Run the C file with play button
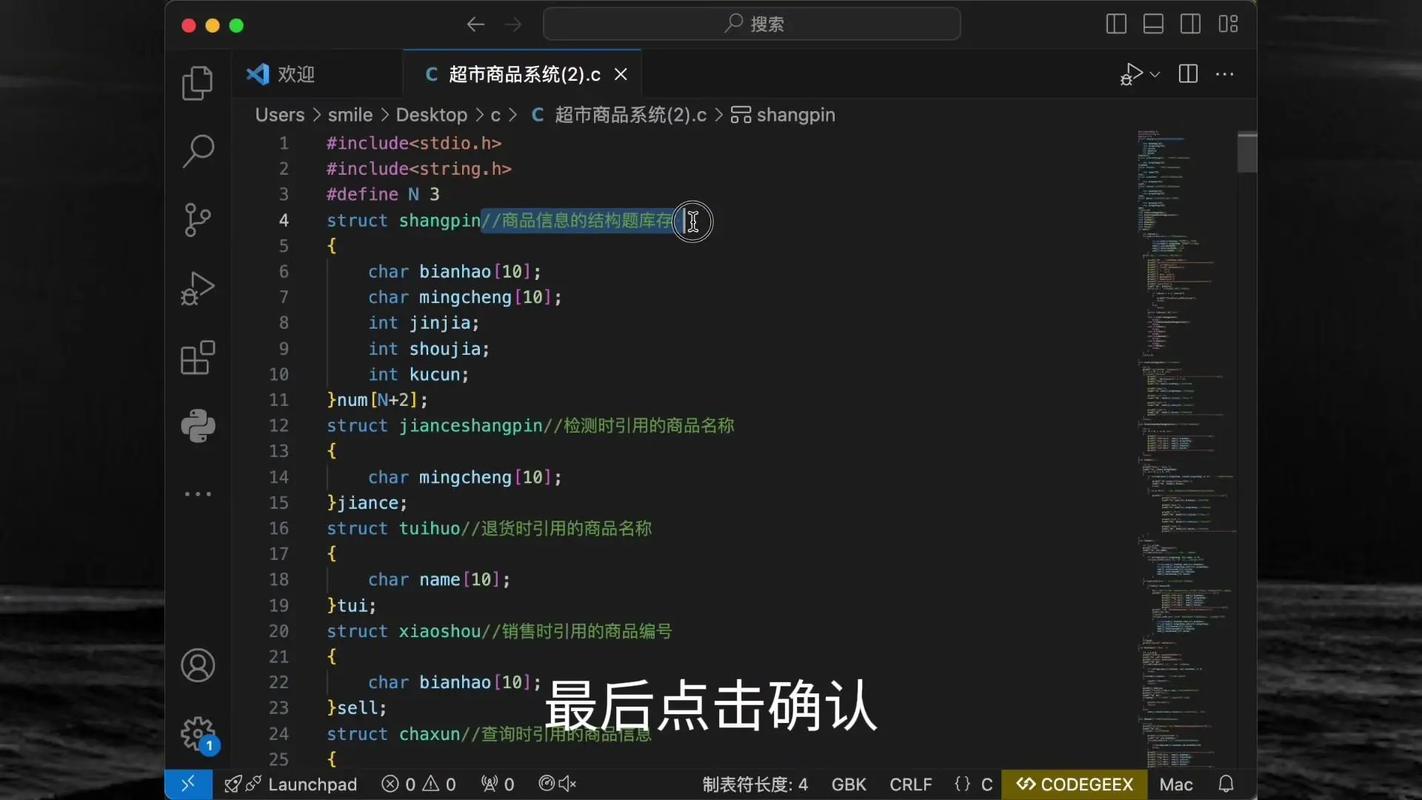Viewport: 1422px width, 800px height. (x=1131, y=74)
